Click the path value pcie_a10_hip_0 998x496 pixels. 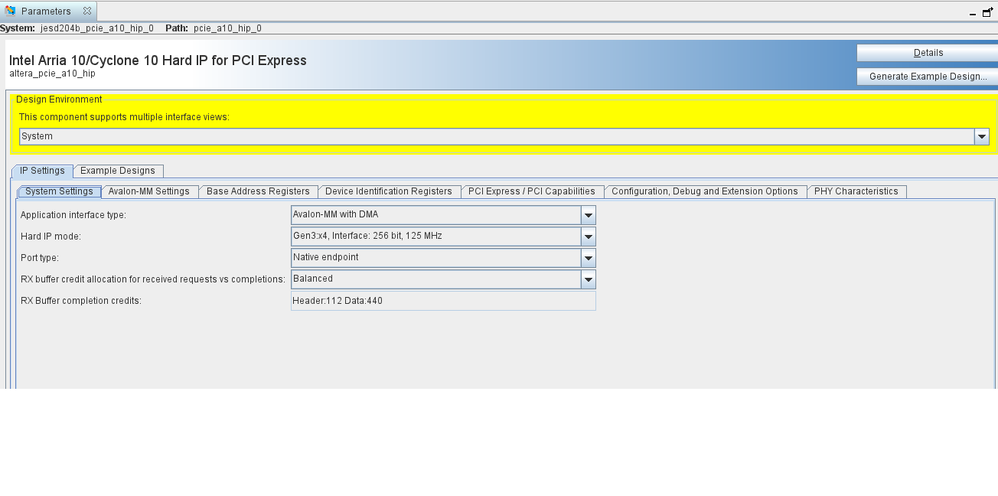pos(227,29)
